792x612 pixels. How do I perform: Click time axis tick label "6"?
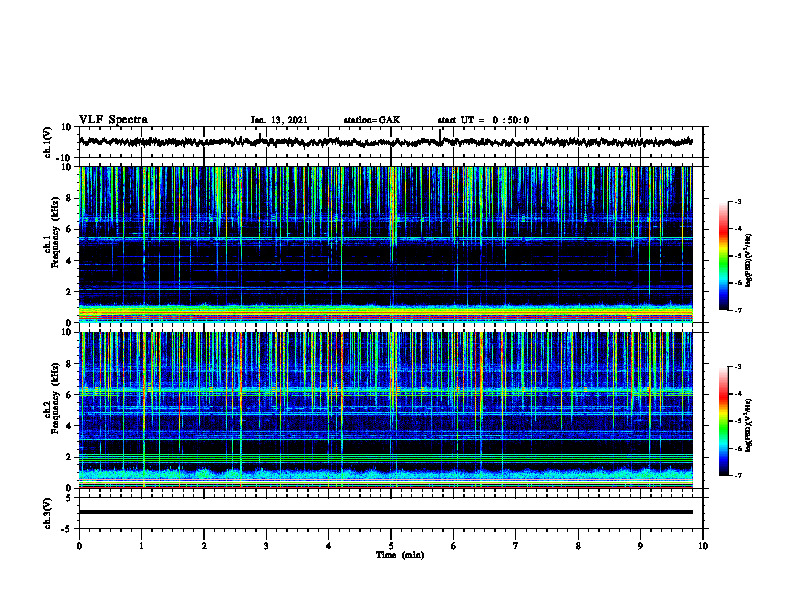pos(454,546)
